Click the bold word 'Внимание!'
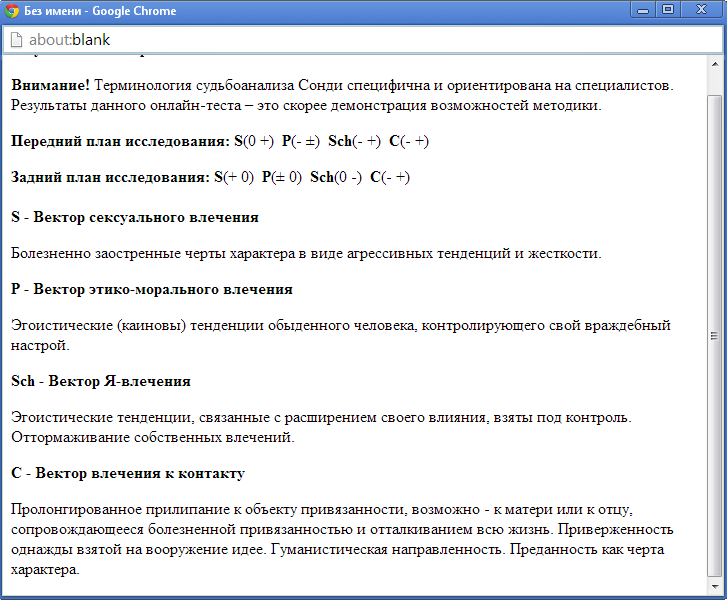727x600 pixels. (50, 87)
